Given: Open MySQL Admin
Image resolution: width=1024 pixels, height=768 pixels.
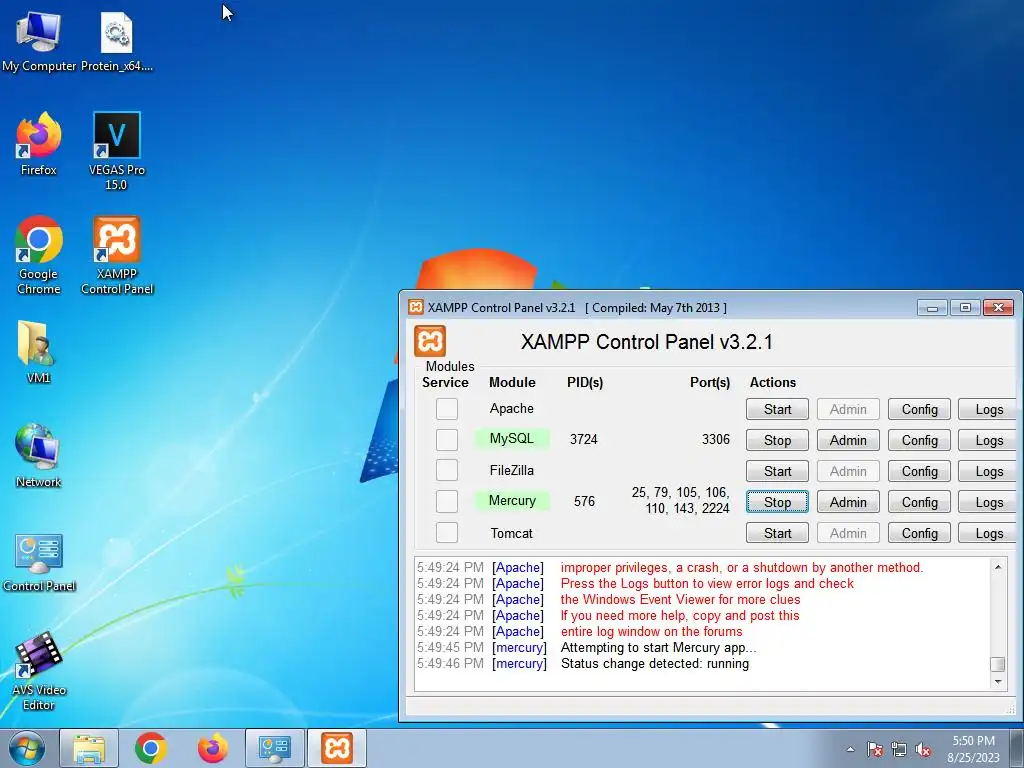Looking at the screenshot, I should (848, 440).
